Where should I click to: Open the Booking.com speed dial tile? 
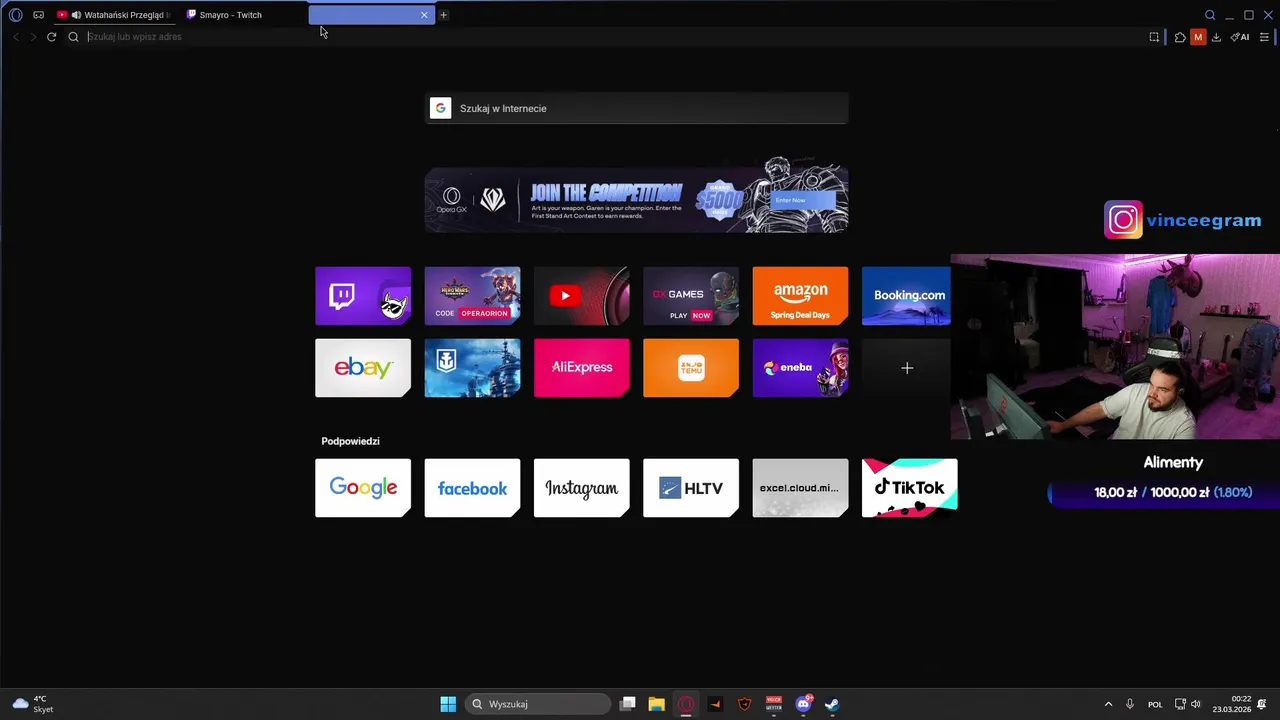(x=906, y=296)
